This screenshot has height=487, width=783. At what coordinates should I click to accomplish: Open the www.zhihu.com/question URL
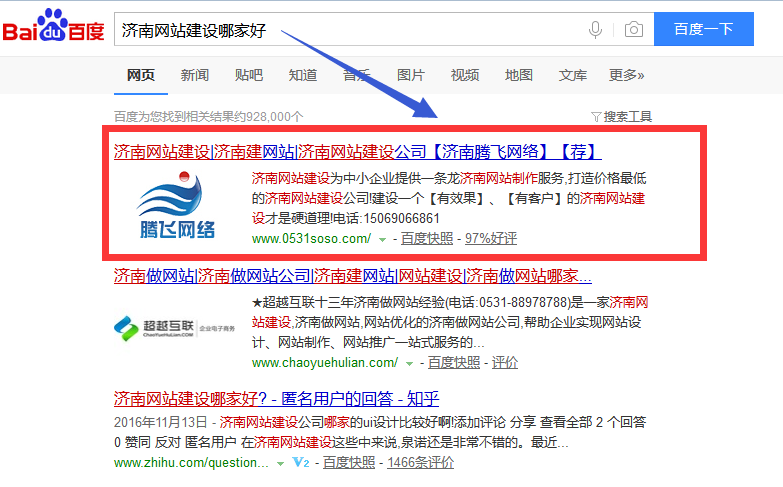[191, 463]
